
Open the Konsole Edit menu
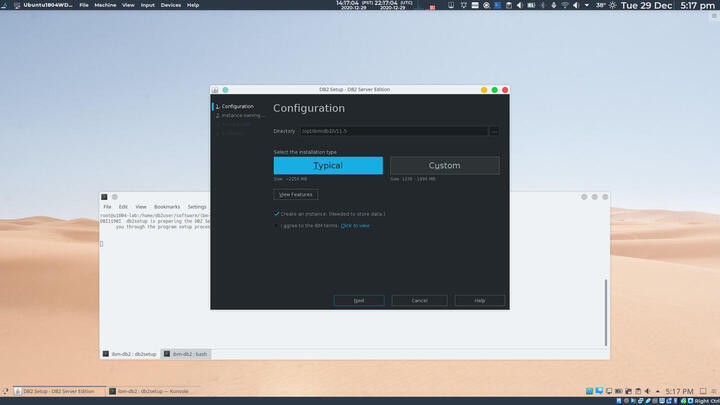[x=124, y=207]
